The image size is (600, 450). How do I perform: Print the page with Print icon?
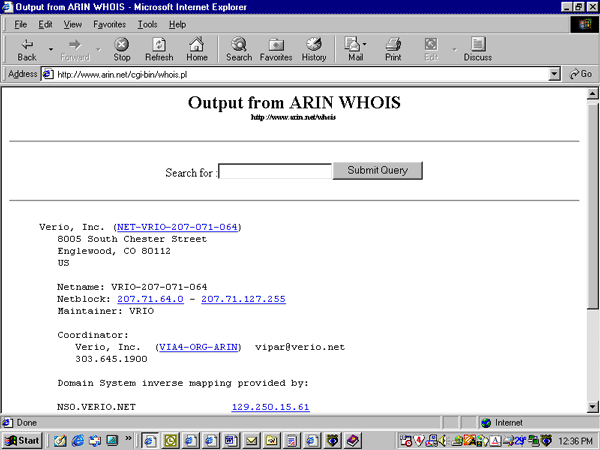pyautogui.click(x=393, y=50)
